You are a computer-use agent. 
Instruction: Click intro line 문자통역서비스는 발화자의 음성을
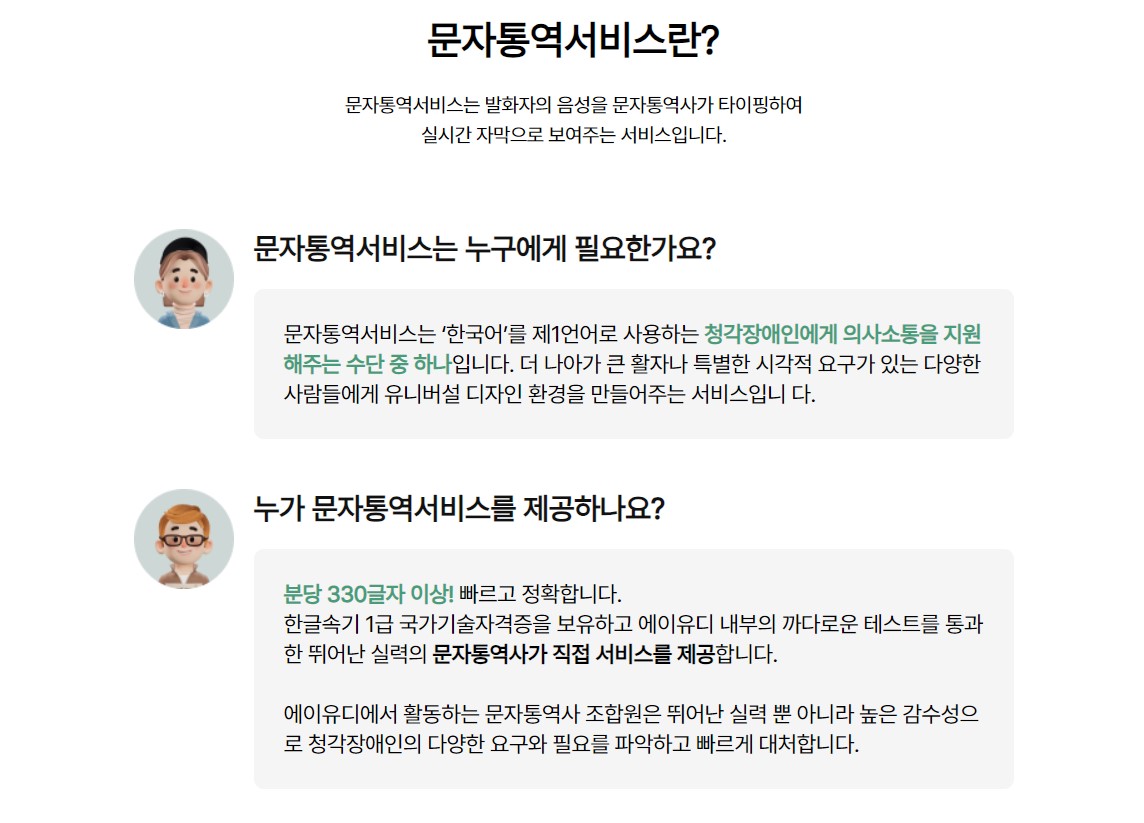(476, 105)
